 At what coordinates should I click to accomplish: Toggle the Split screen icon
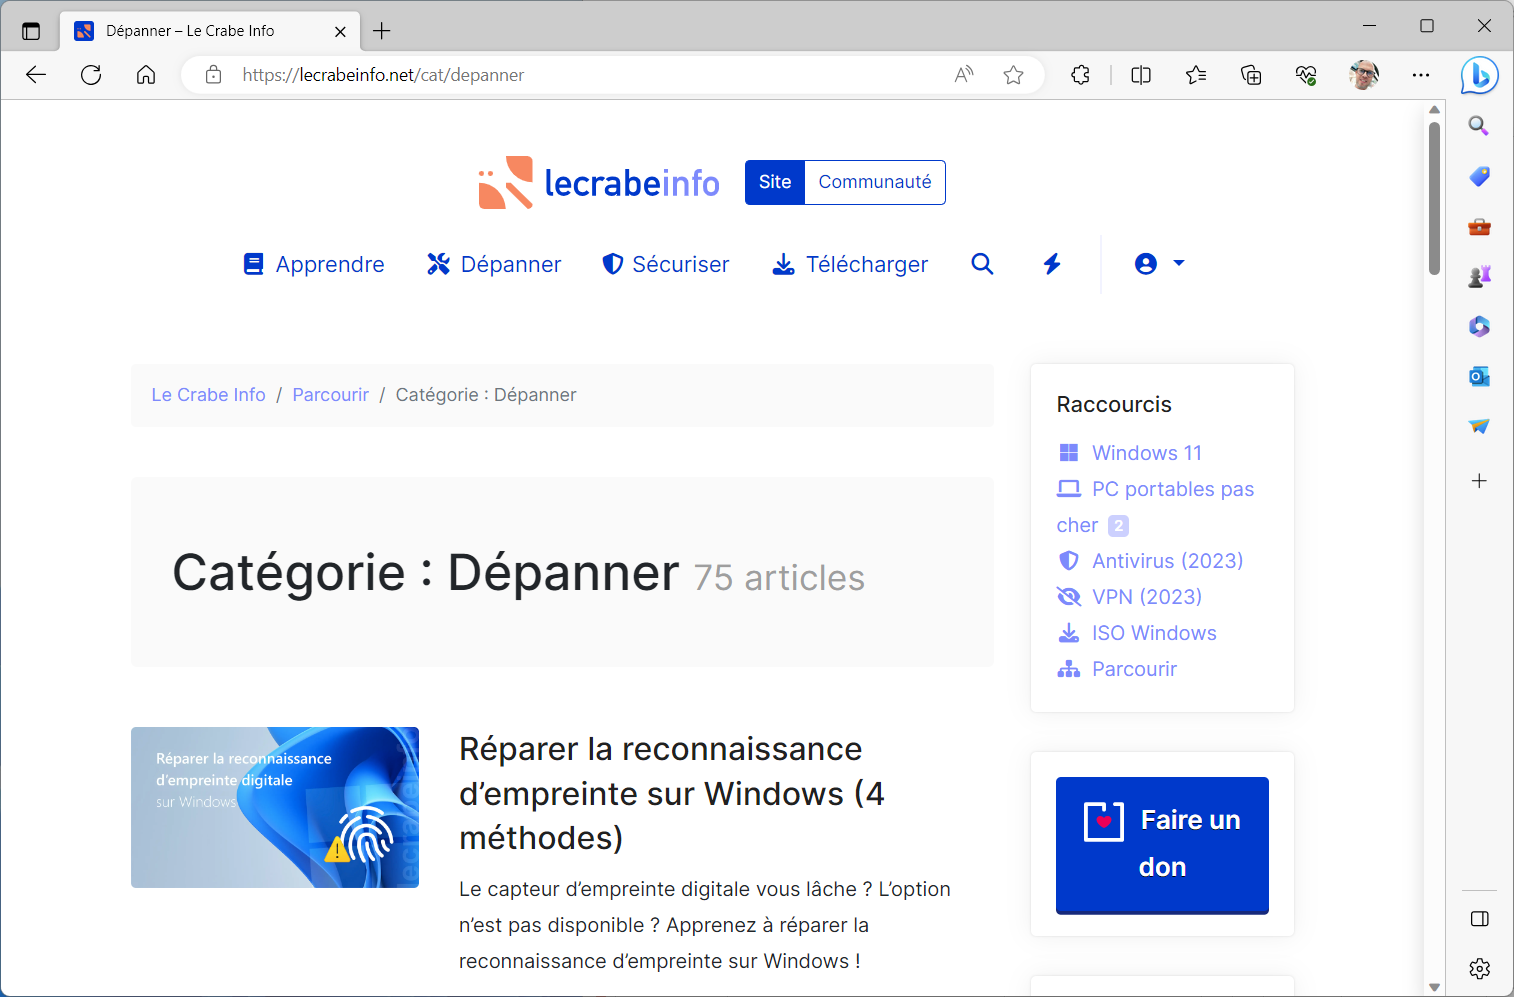[1141, 75]
